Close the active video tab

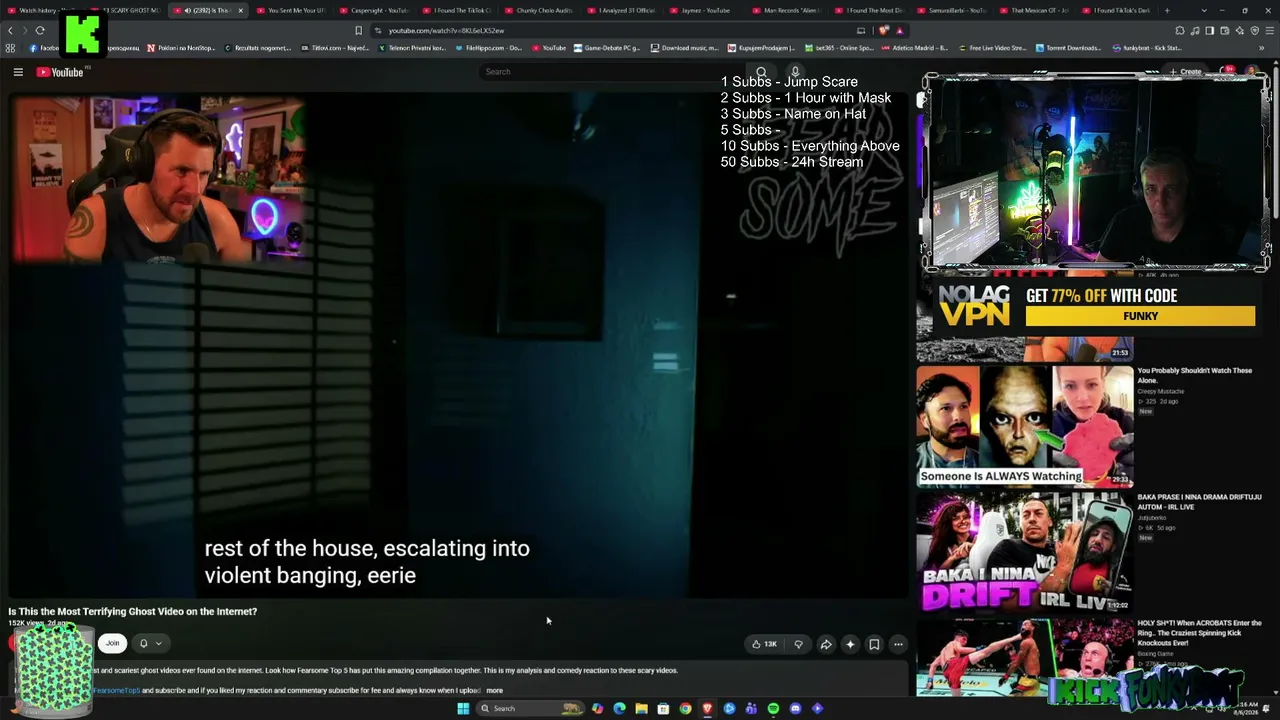tap(240, 10)
